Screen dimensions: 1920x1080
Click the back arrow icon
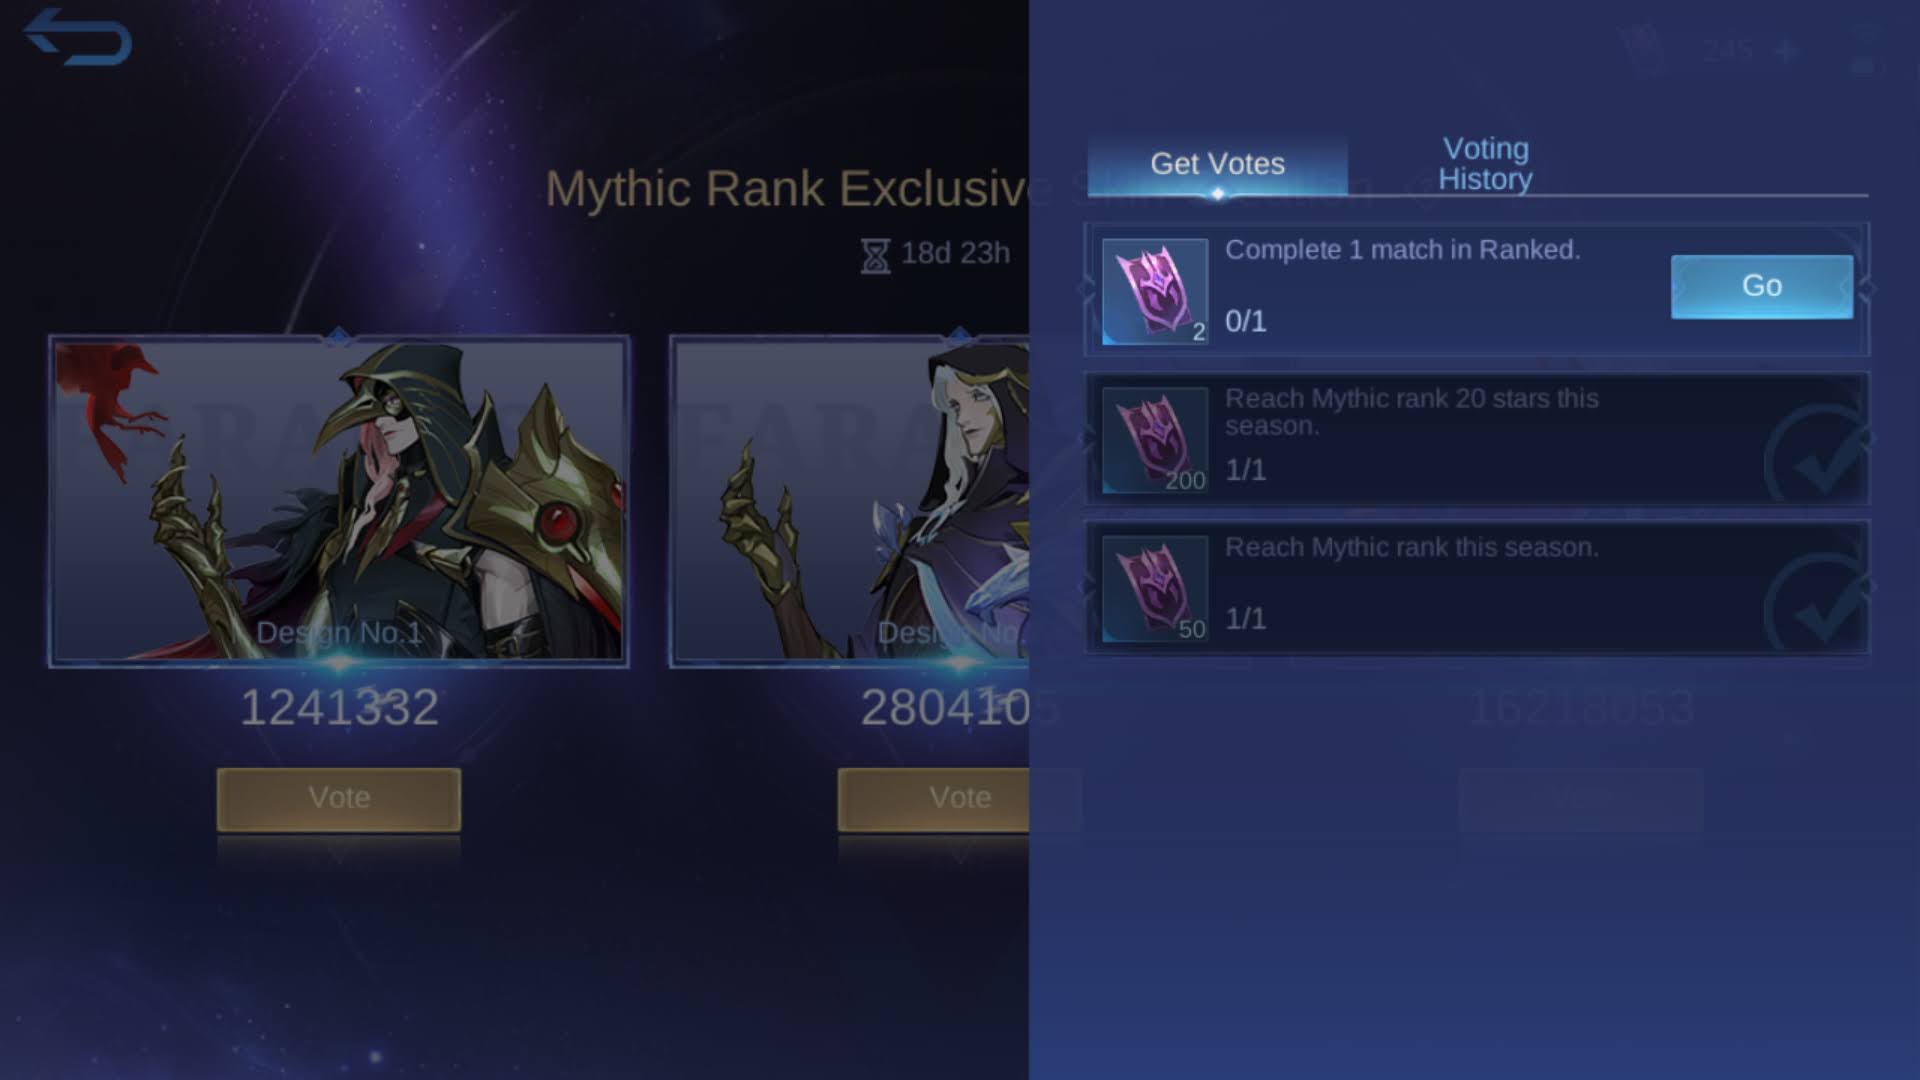(77, 37)
